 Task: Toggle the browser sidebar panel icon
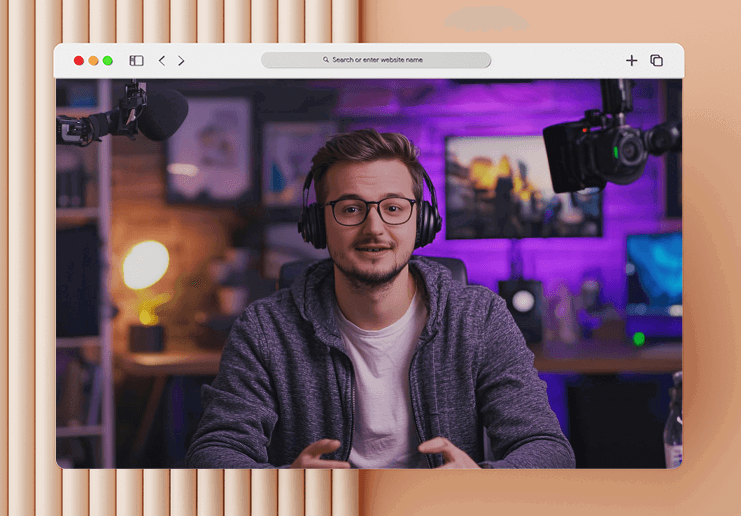pos(136,61)
